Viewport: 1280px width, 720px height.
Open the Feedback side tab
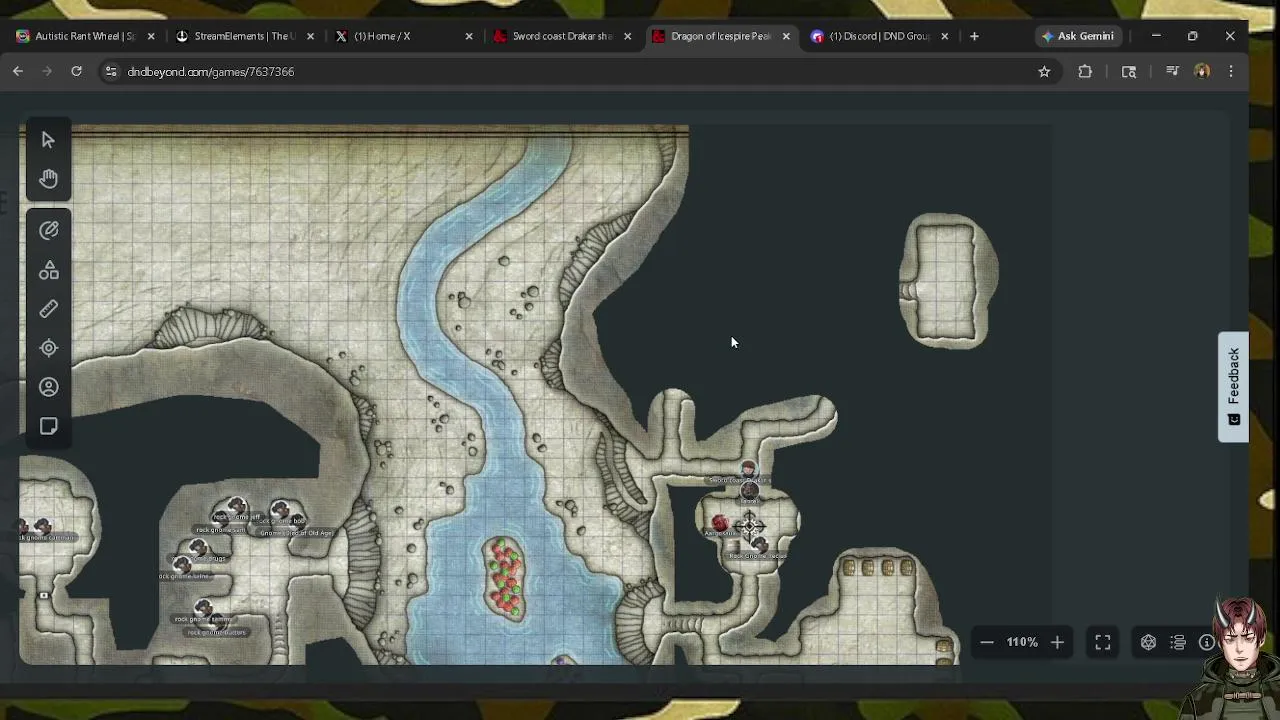tap(1233, 386)
